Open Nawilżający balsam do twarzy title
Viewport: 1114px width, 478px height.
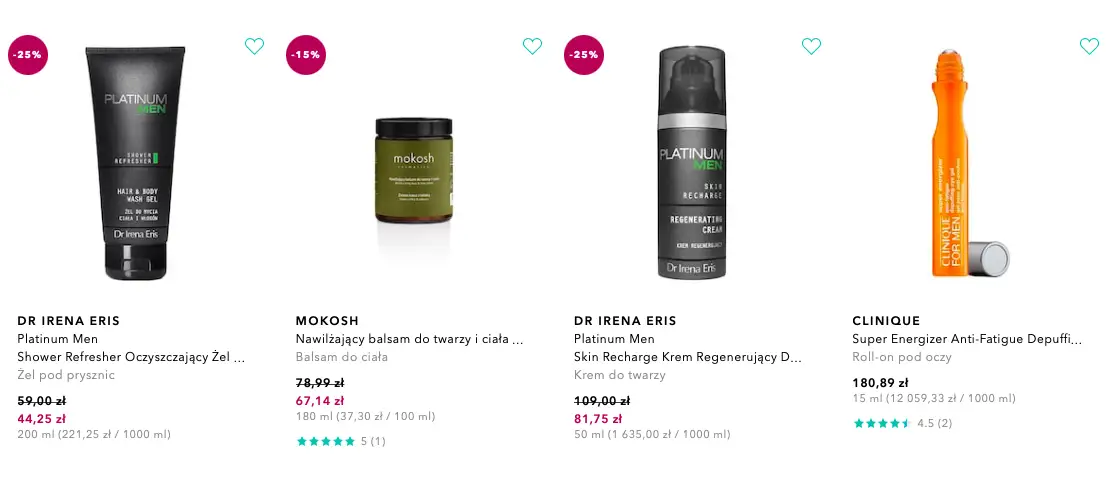(x=409, y=339)
